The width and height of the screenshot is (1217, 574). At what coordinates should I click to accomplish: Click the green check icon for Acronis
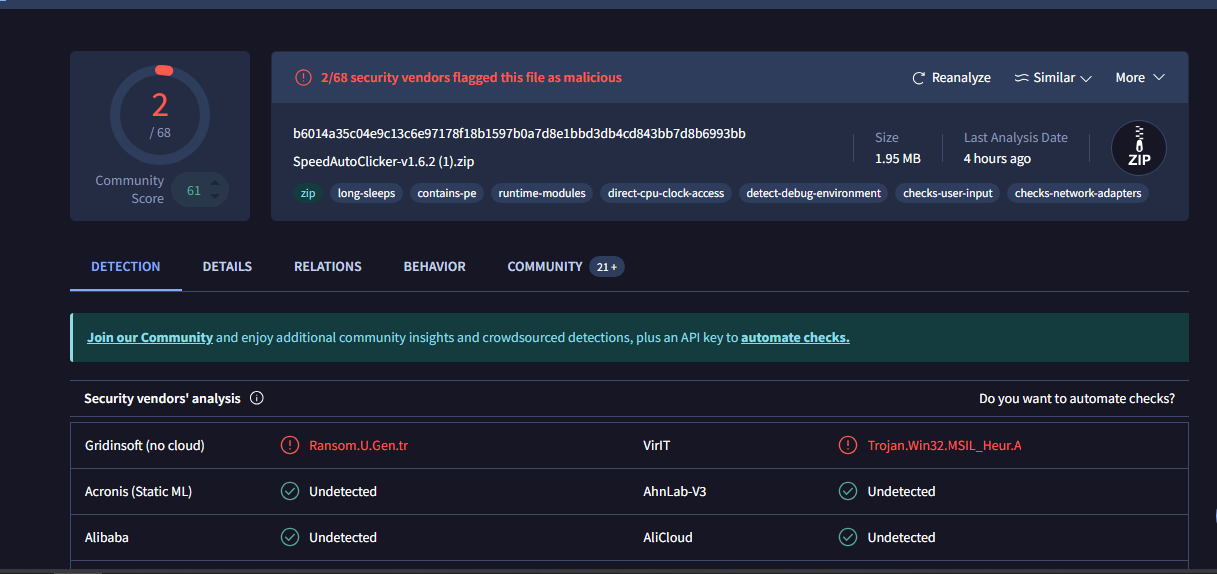(x=290, y=491)
